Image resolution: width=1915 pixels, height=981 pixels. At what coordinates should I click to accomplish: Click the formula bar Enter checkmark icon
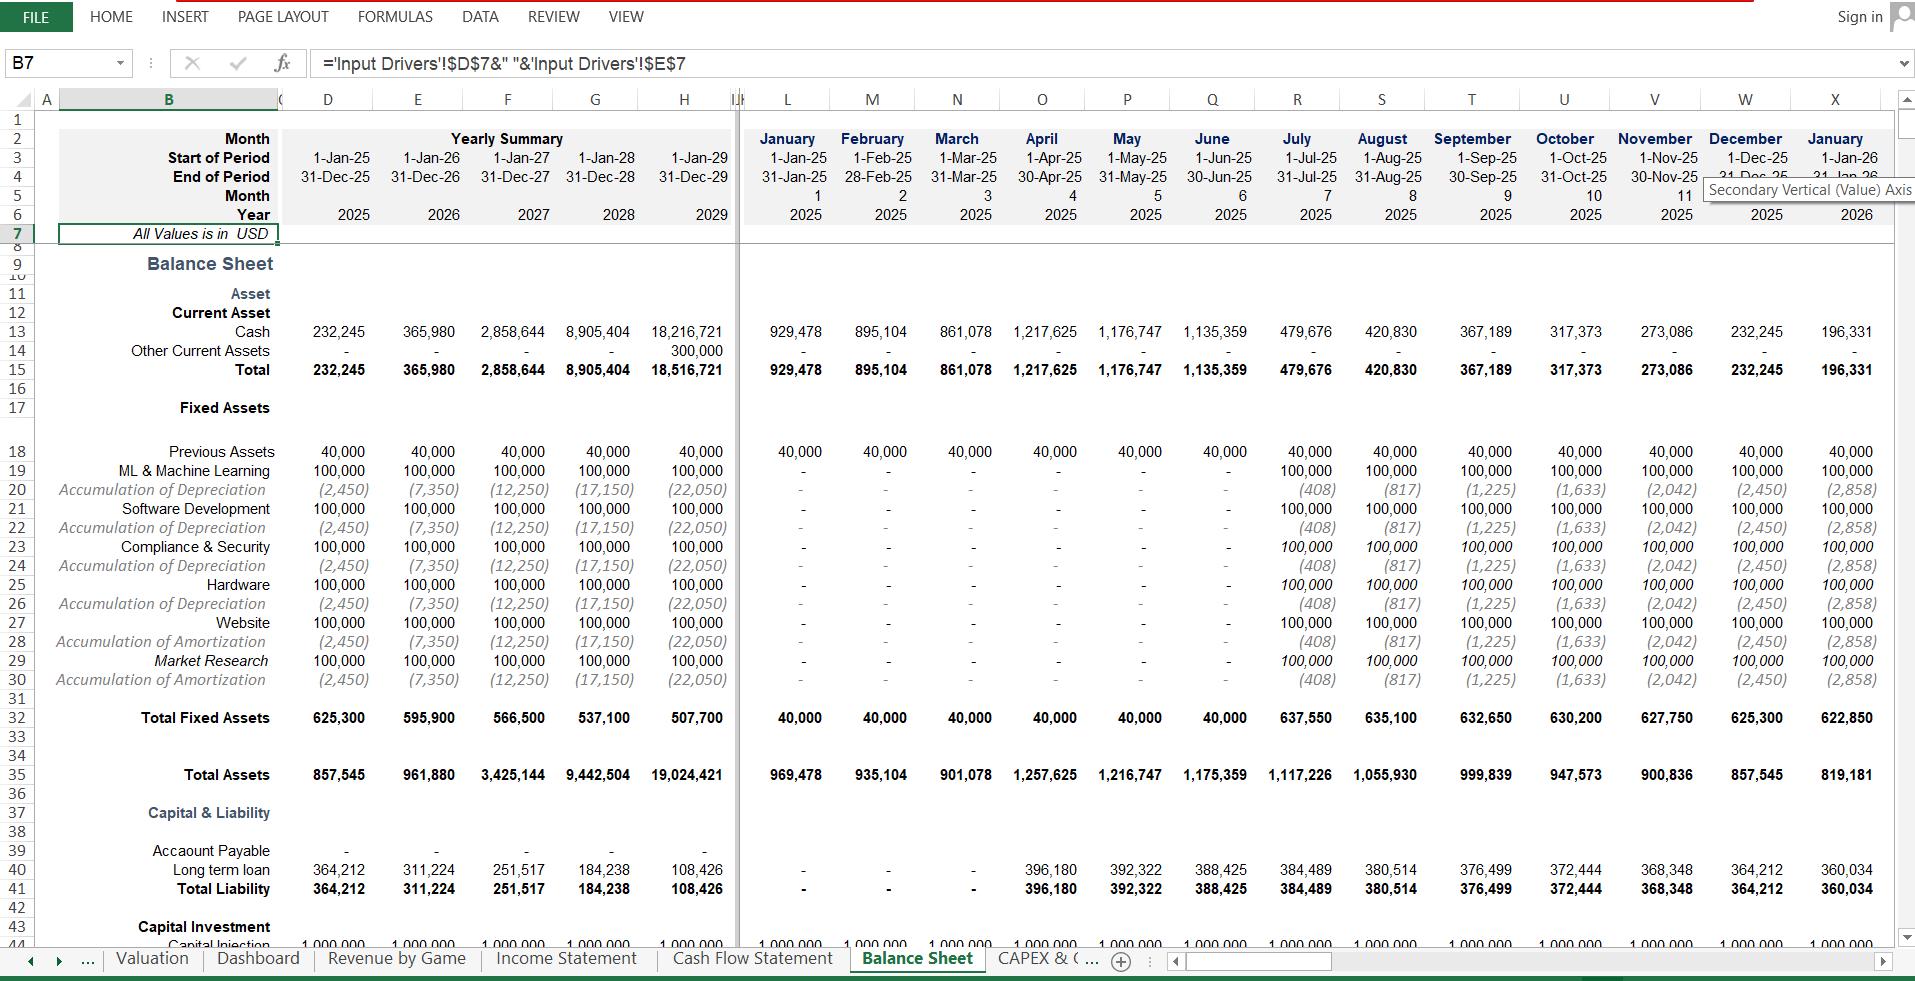point(238,63)
